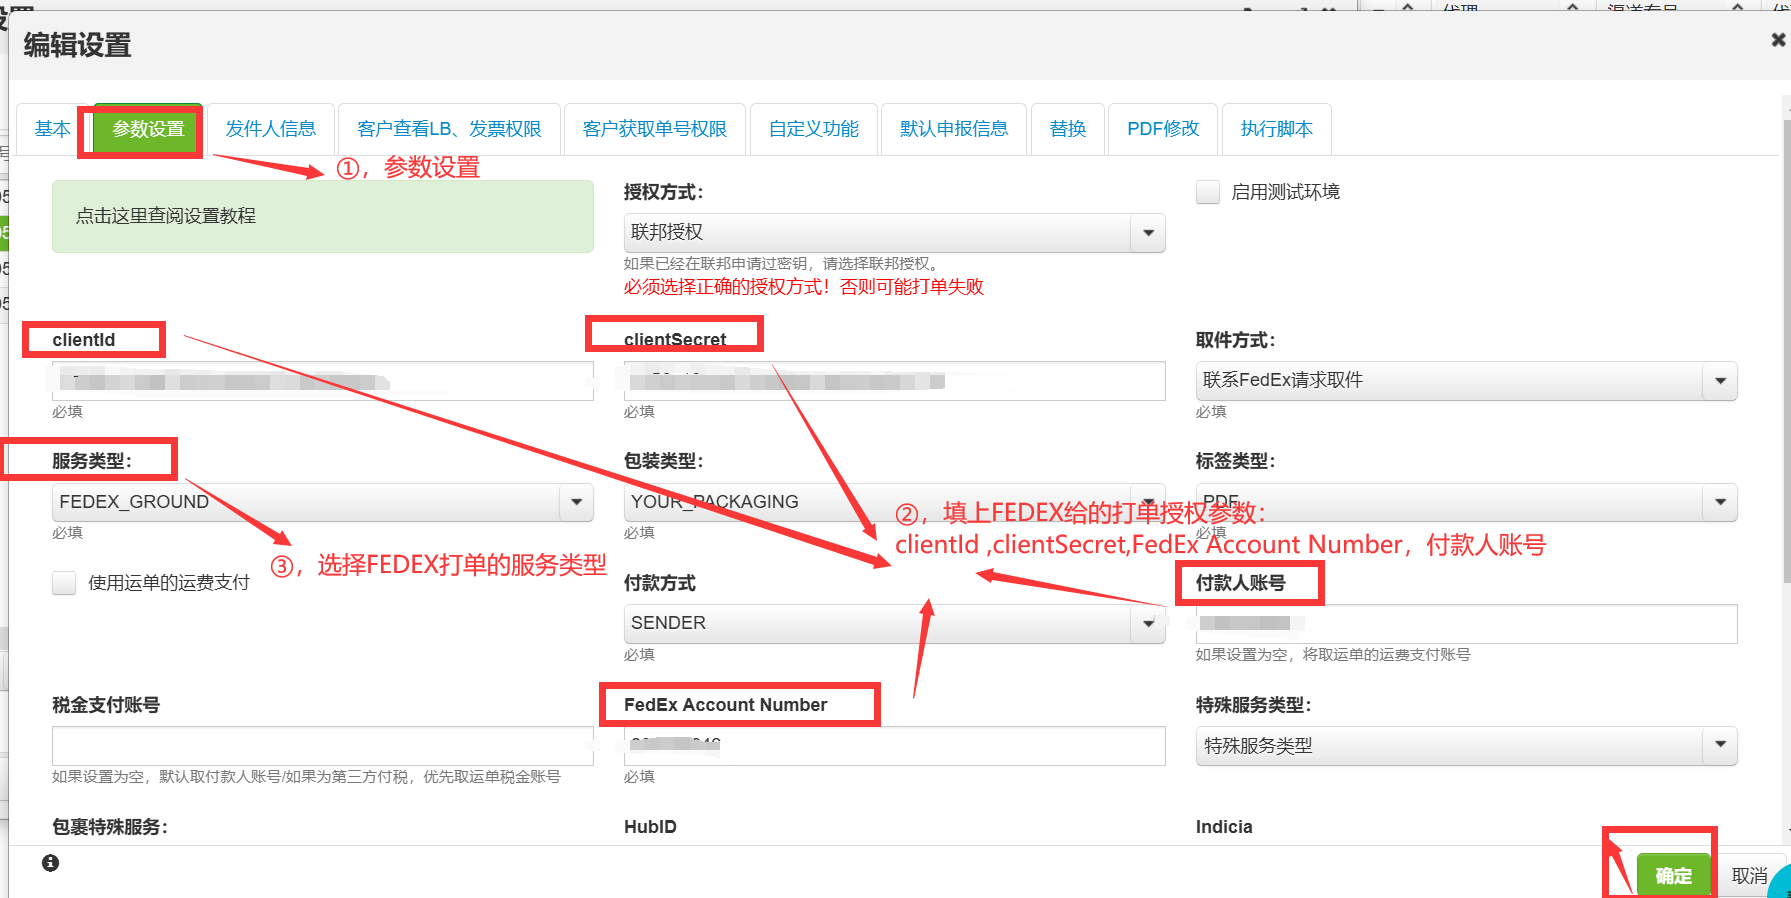Focus the clientSecret input field
The width and height of the screenshot is (1791, 898).
point(895,381)
